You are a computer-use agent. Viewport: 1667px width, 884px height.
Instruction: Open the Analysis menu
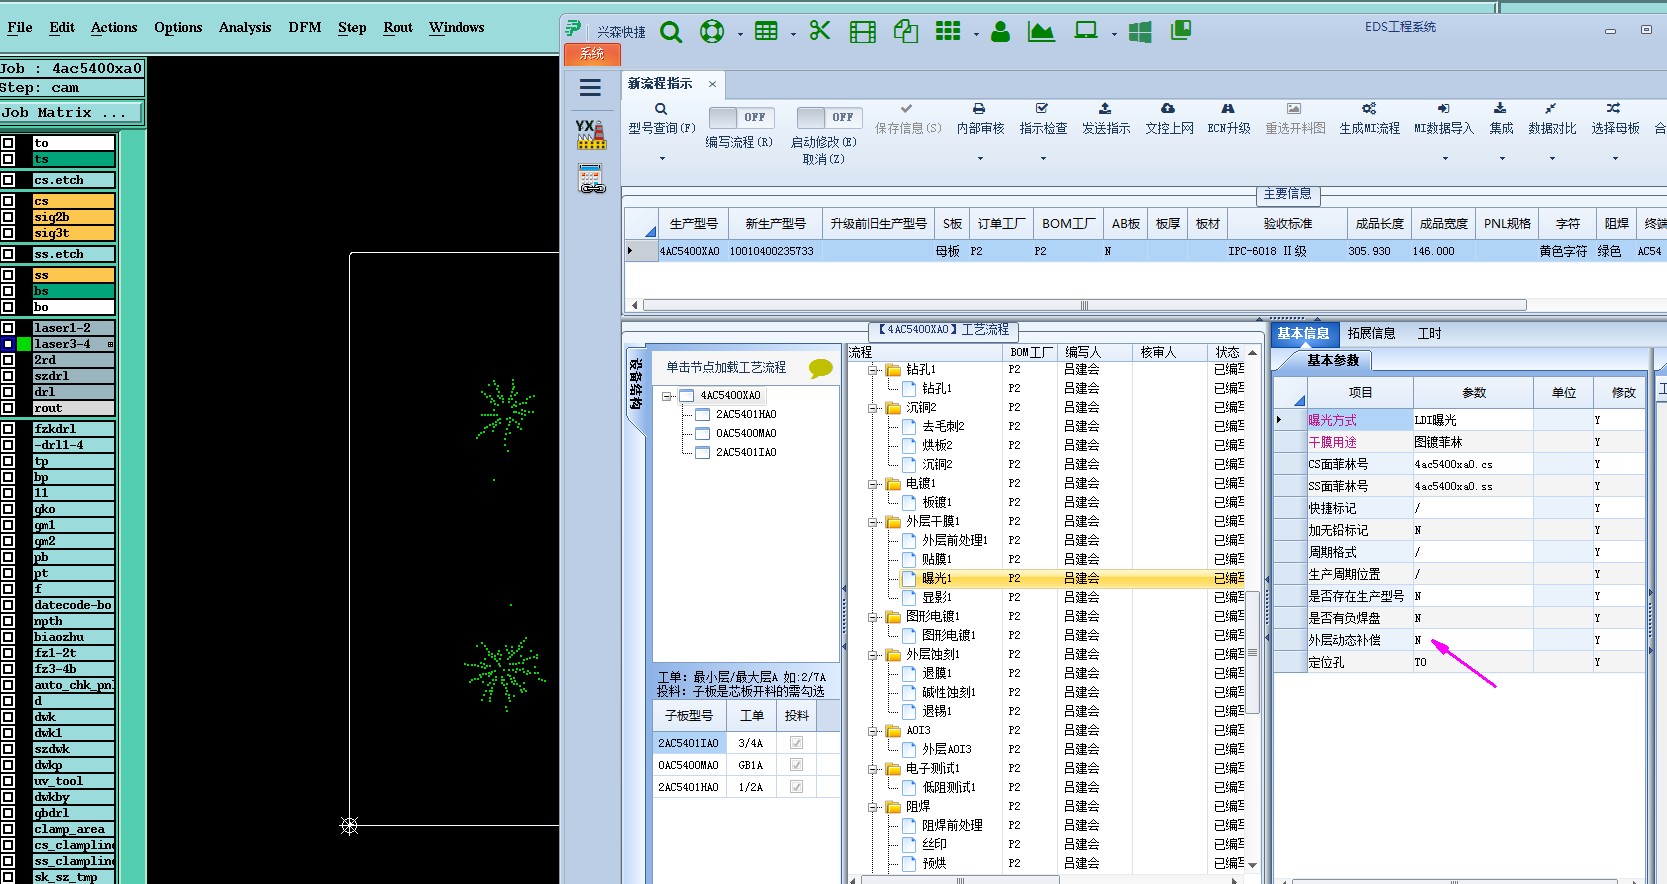[245, 27]
